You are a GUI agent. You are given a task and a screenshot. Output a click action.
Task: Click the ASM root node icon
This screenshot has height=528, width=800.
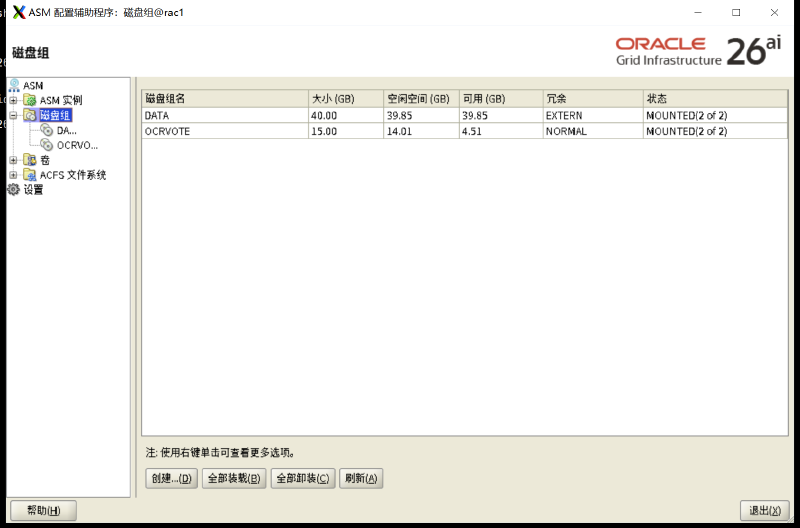[14, 85]
